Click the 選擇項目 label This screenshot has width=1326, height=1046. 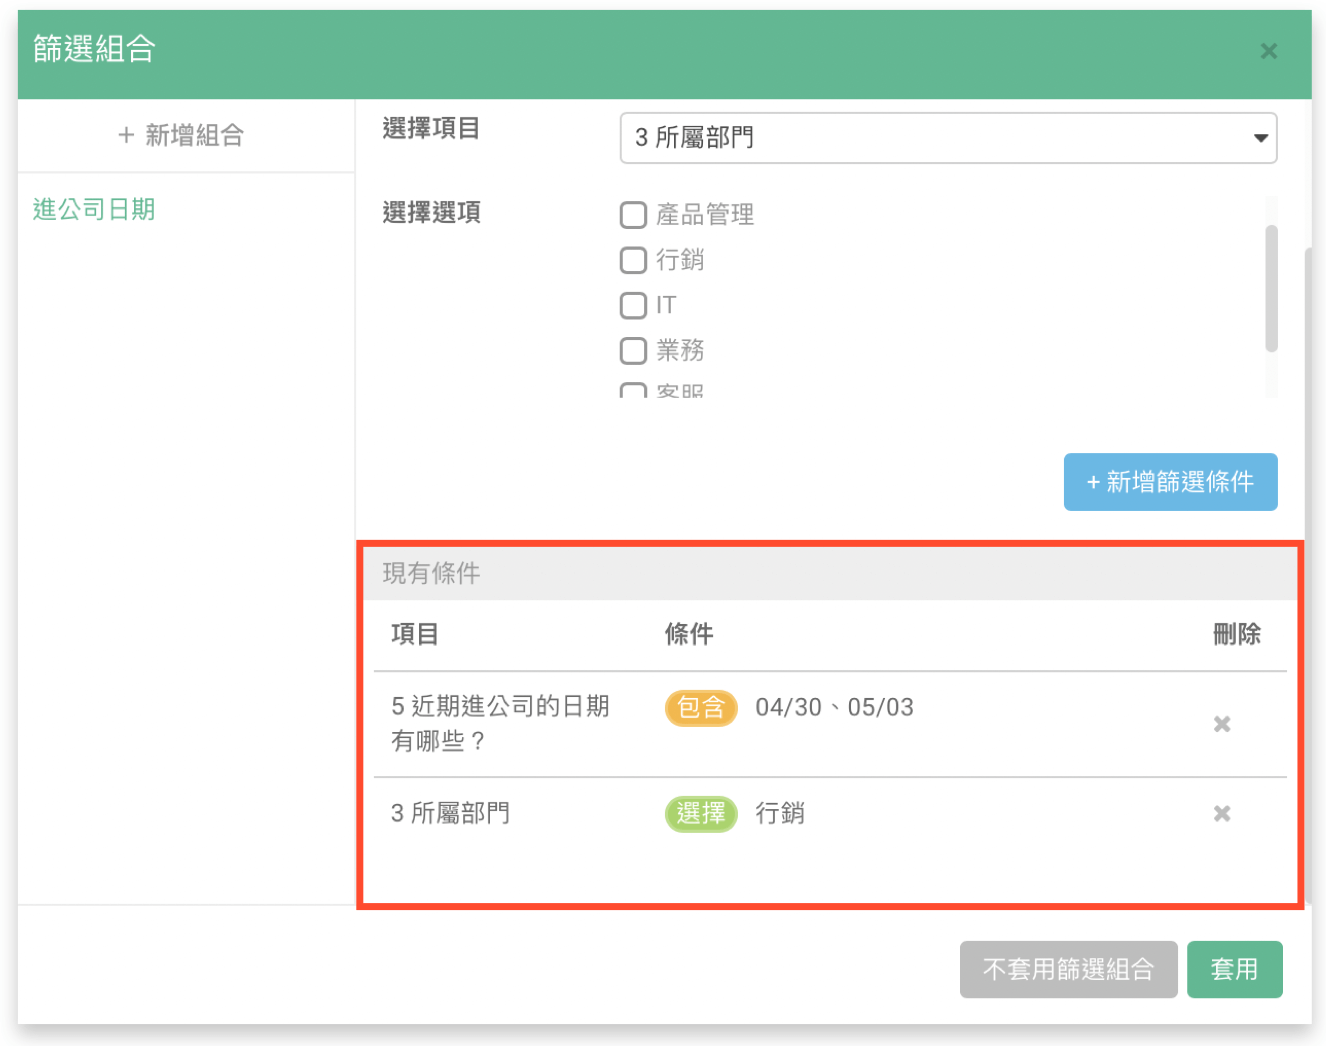(431, 128)
